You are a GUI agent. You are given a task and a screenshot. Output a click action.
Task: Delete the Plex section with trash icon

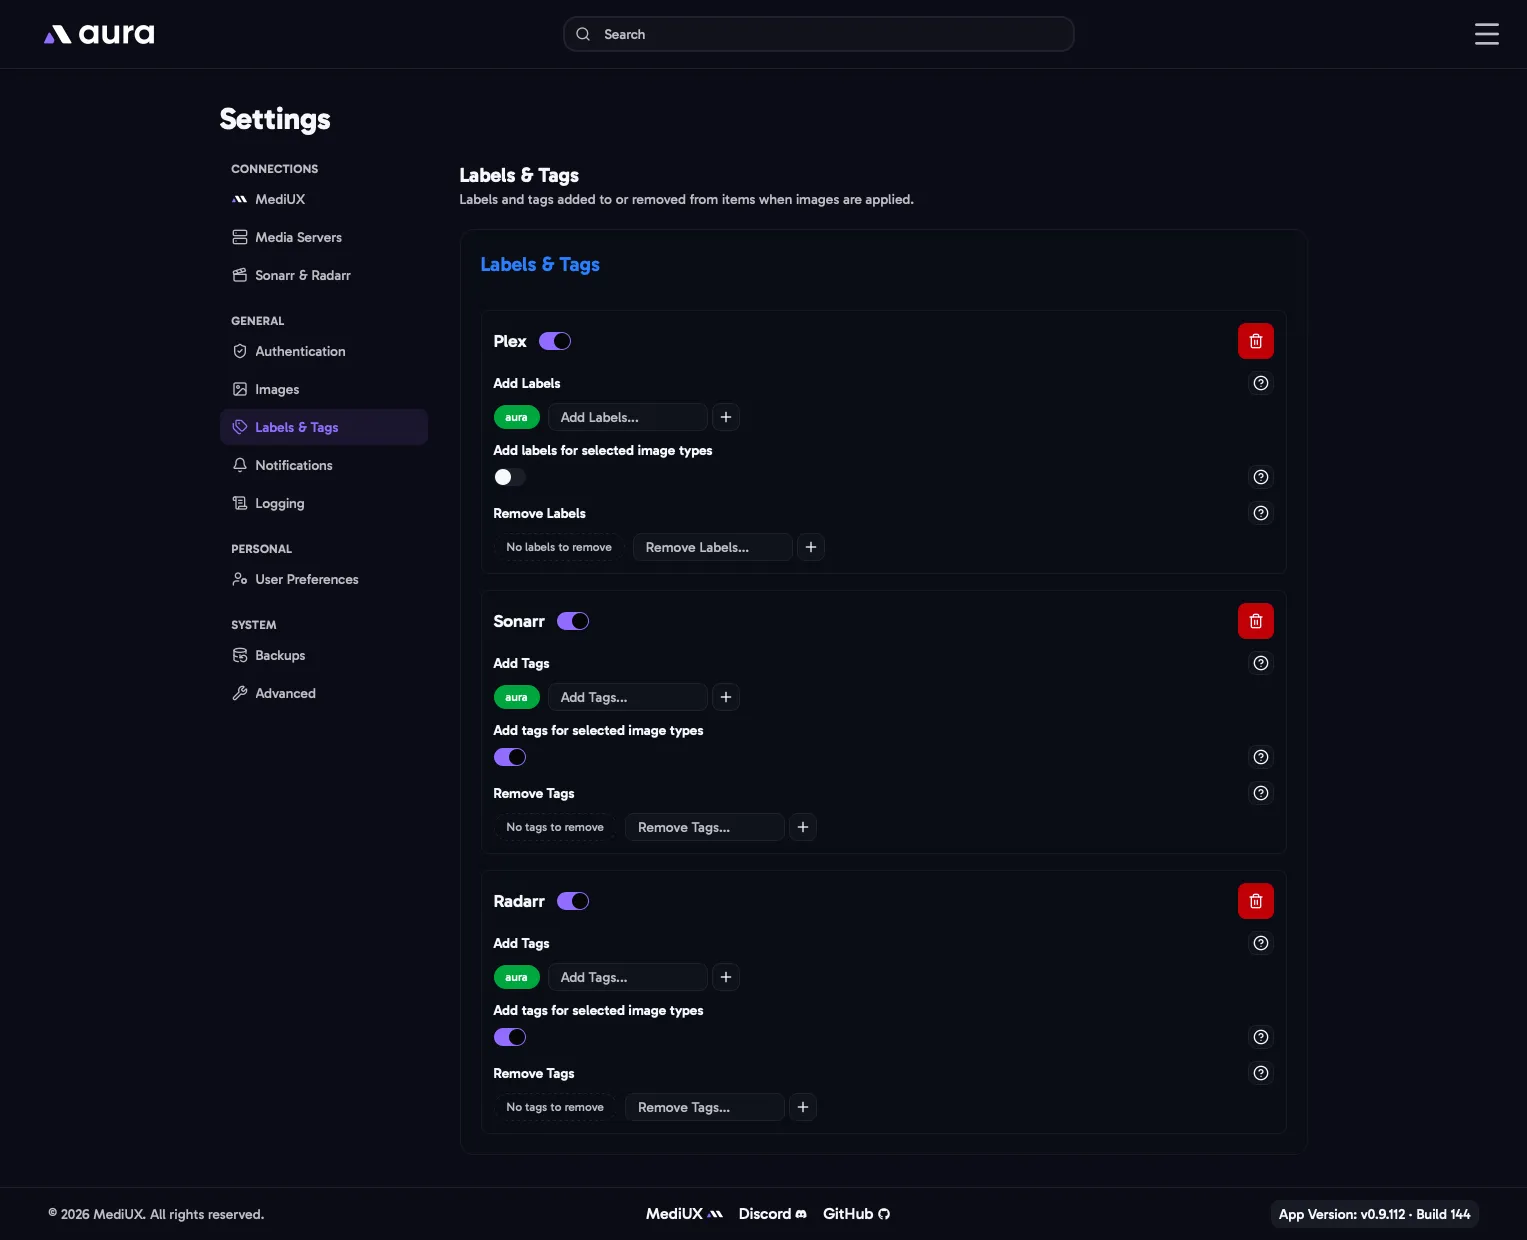(x=1256, y=341)
